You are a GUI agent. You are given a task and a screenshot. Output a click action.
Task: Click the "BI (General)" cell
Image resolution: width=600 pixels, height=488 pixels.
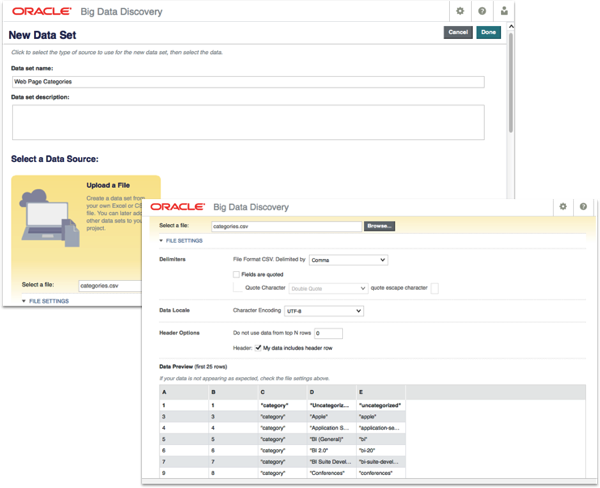[x=331, y=439]
